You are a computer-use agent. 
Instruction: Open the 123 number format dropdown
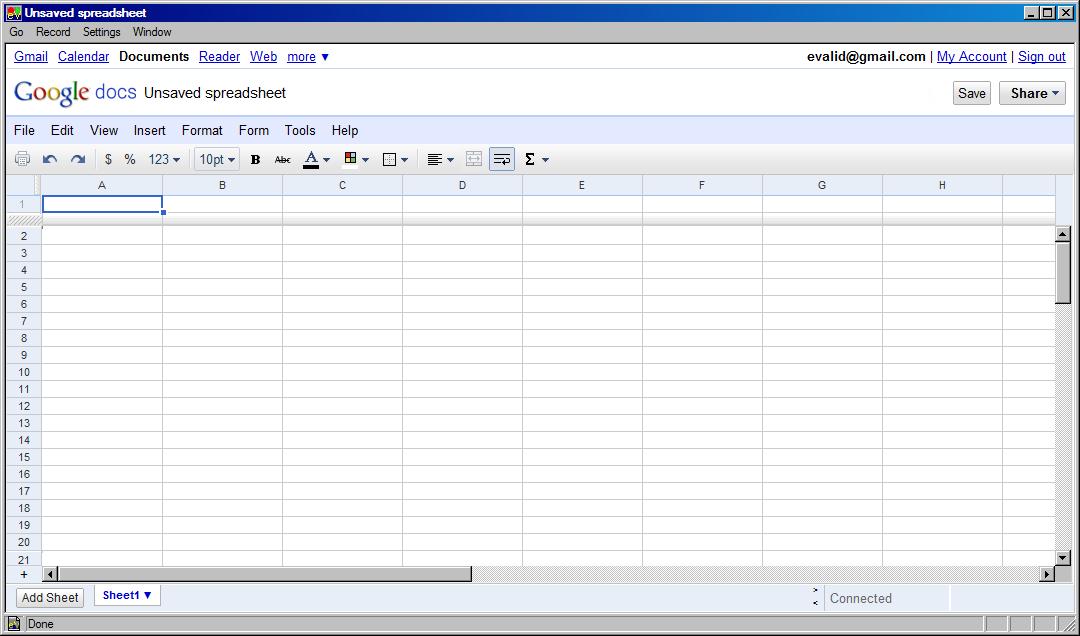coord(164,159)
